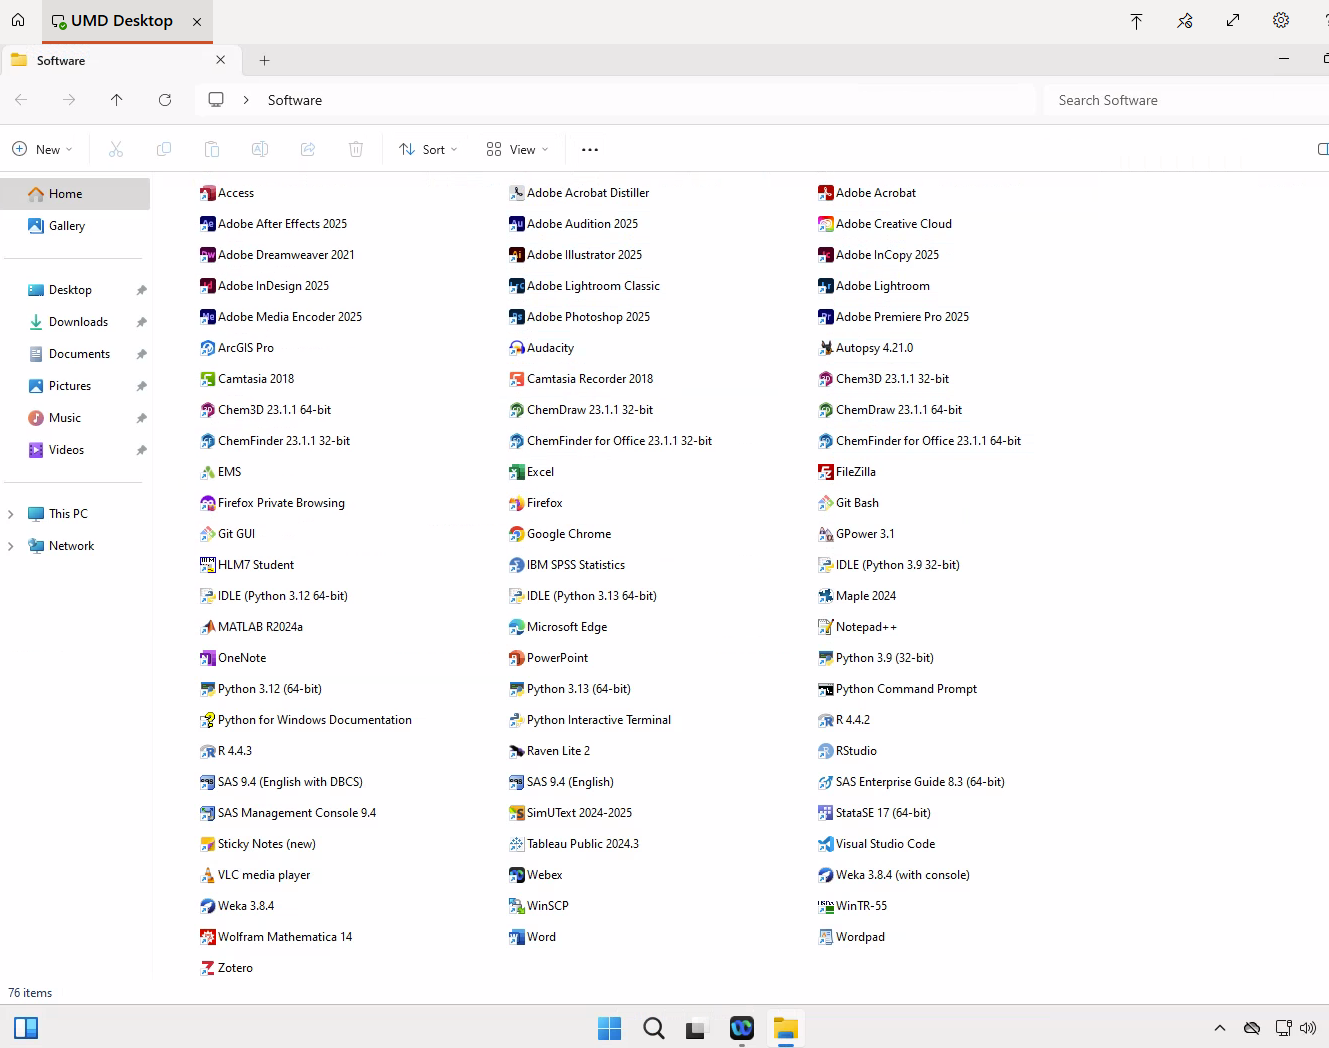Select the IBM SPSS Statistics icon
The height and width of the screenshot is (1048, 1329).
point(567,565)
